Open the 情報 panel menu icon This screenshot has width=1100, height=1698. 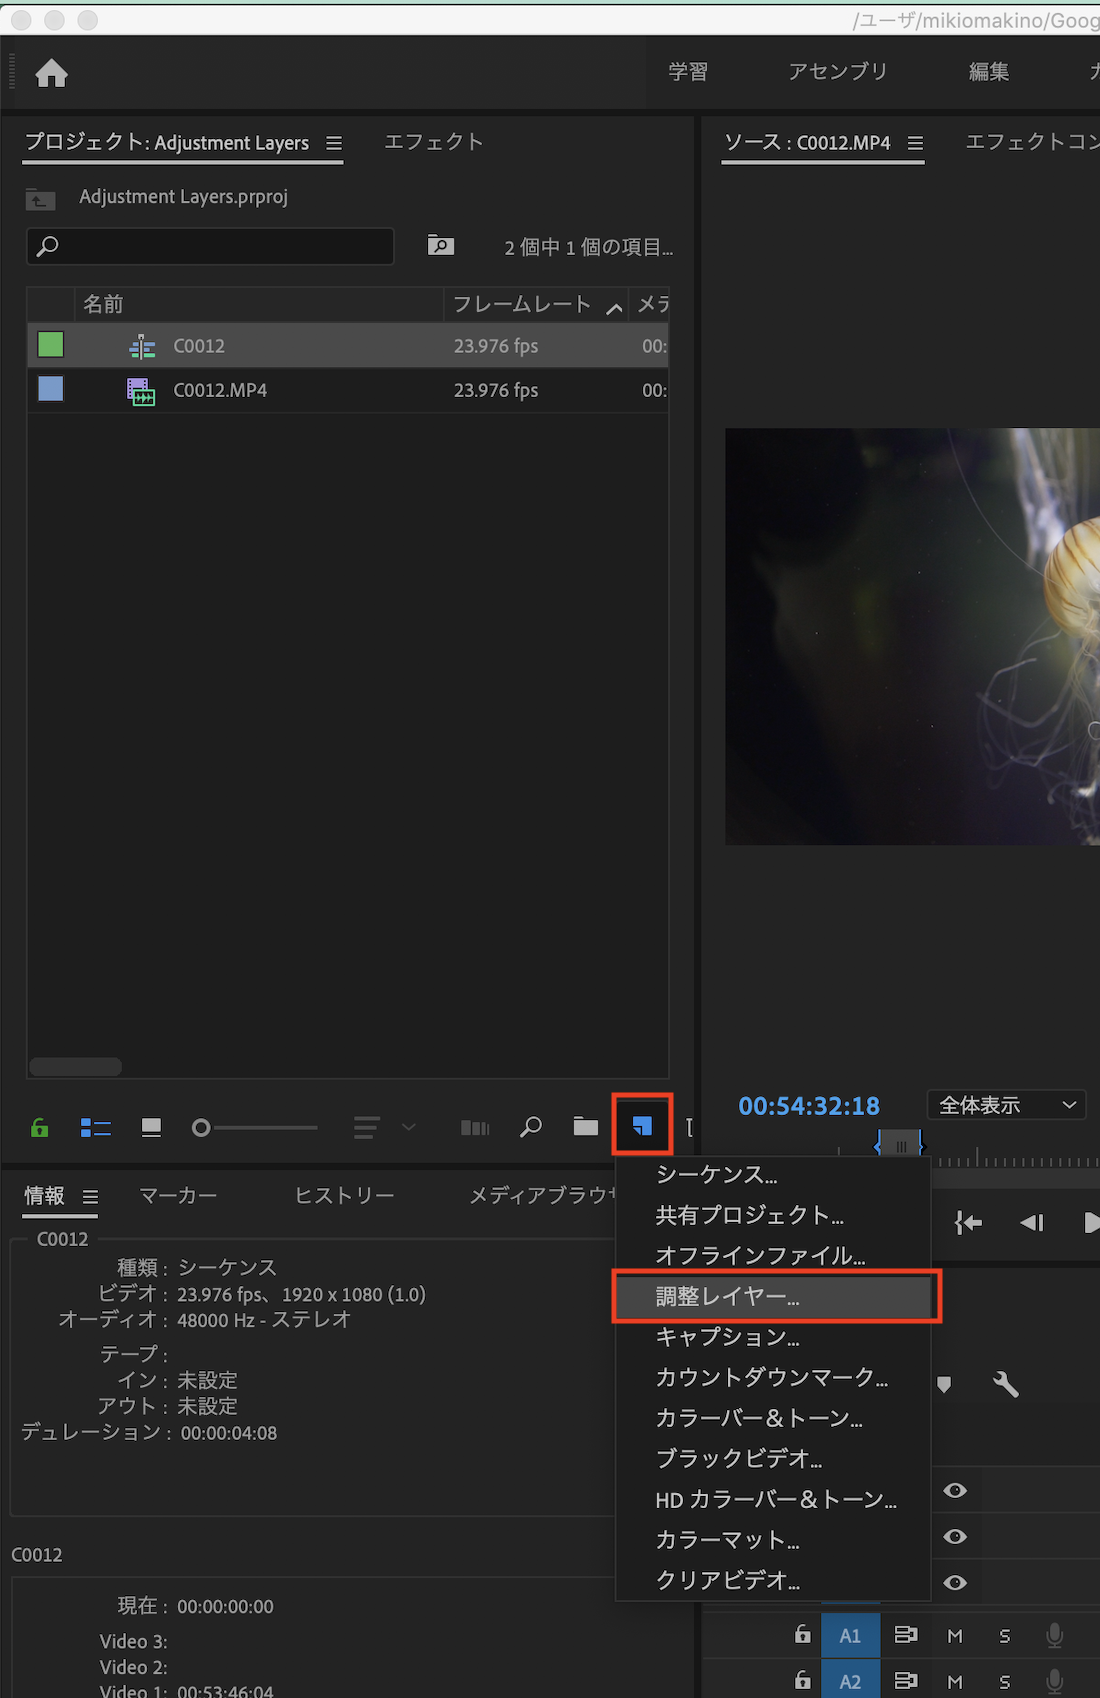point(90,1197)
